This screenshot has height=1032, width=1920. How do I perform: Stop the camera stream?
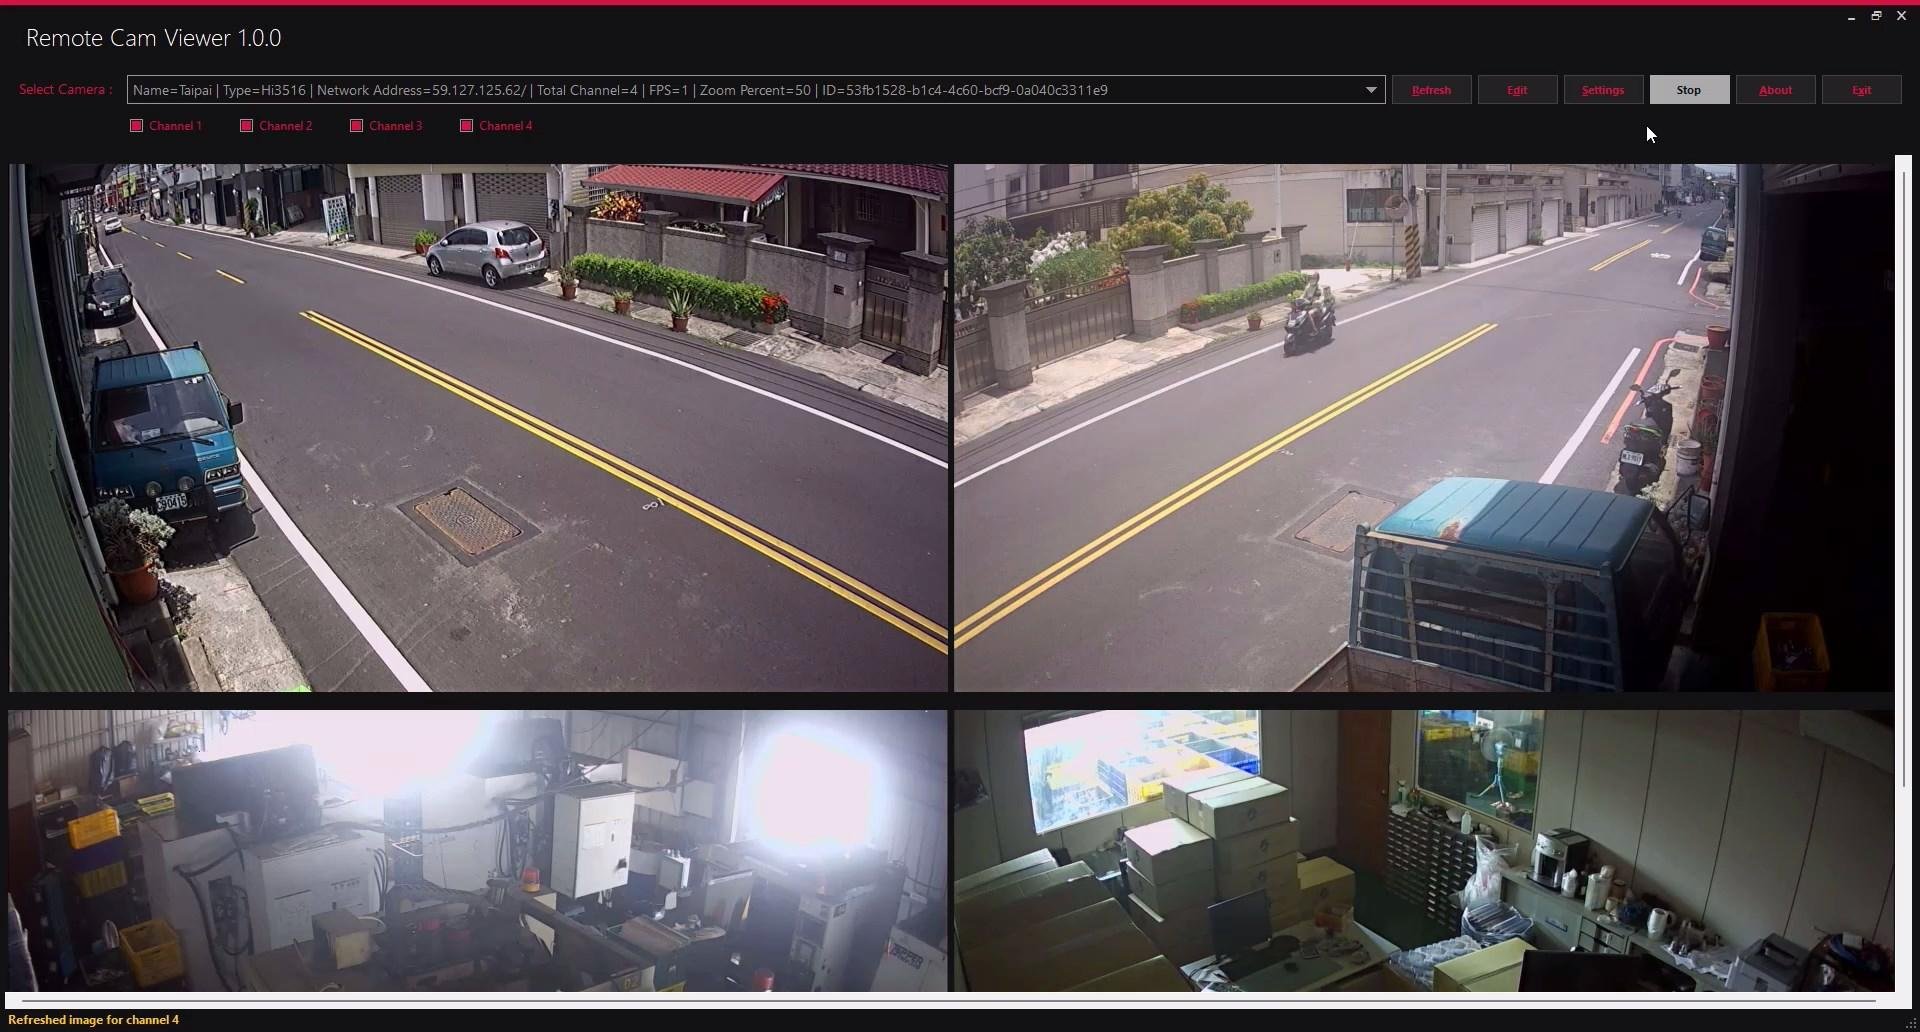coord(1689,90)
